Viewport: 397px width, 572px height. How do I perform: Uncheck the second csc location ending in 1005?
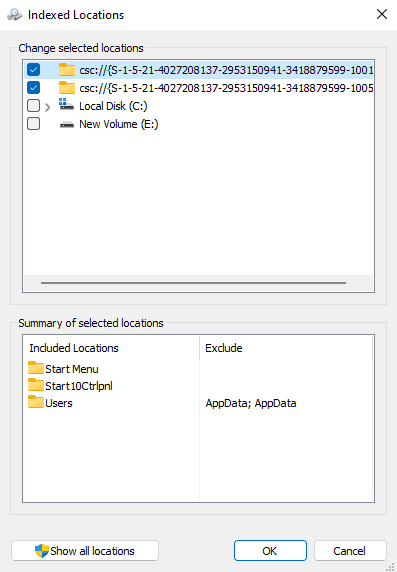pos(34,88)
